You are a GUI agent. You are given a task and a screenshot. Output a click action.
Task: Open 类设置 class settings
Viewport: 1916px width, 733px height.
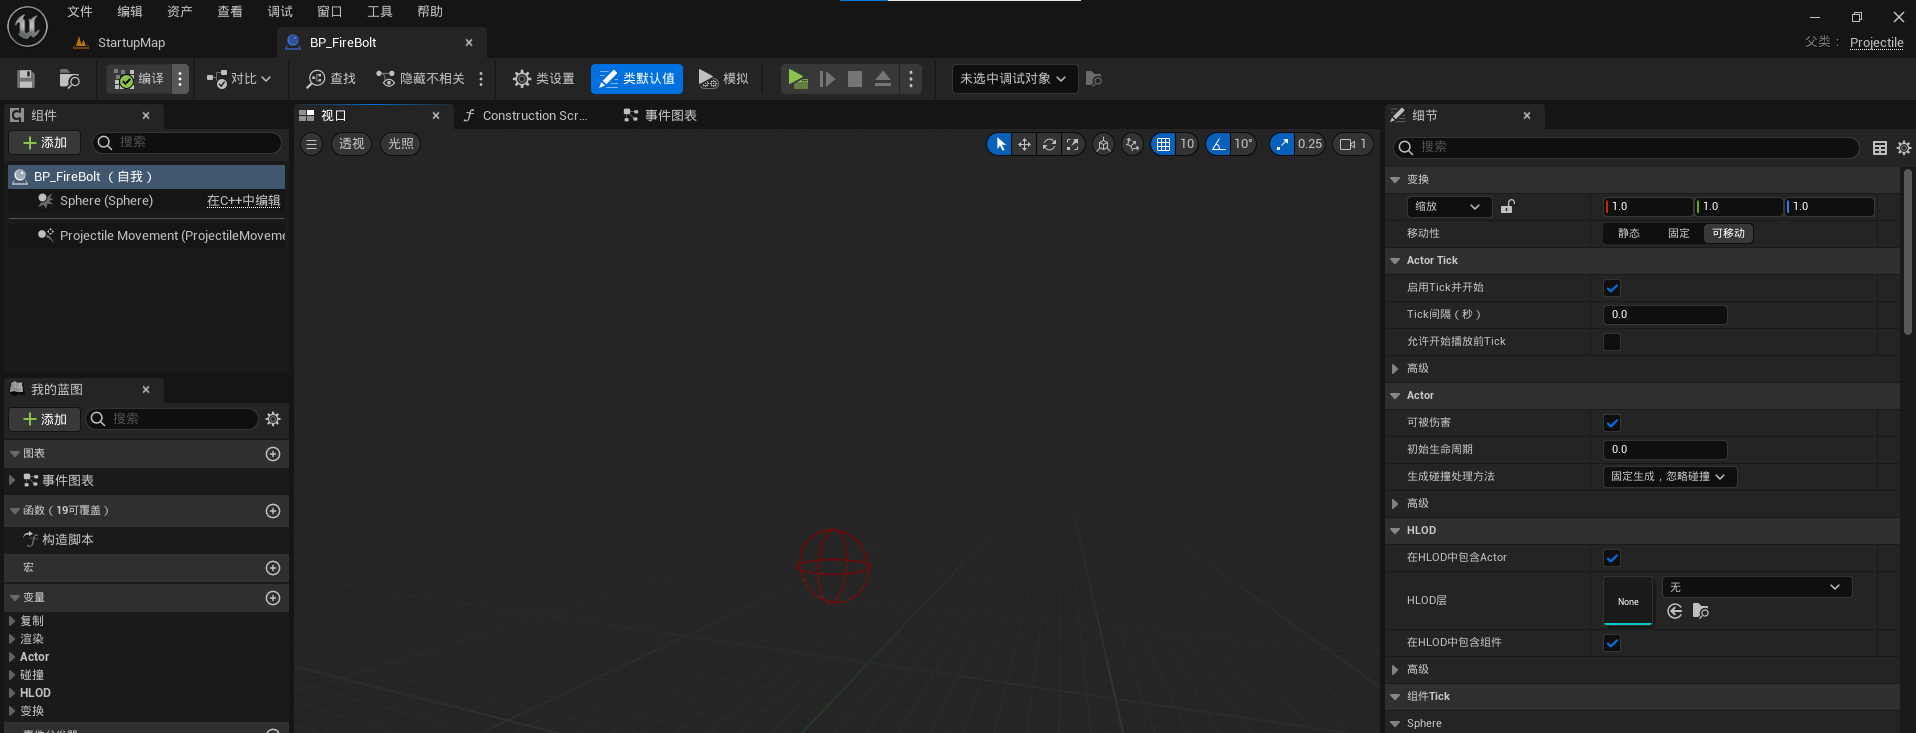click(x=544, y=79)
